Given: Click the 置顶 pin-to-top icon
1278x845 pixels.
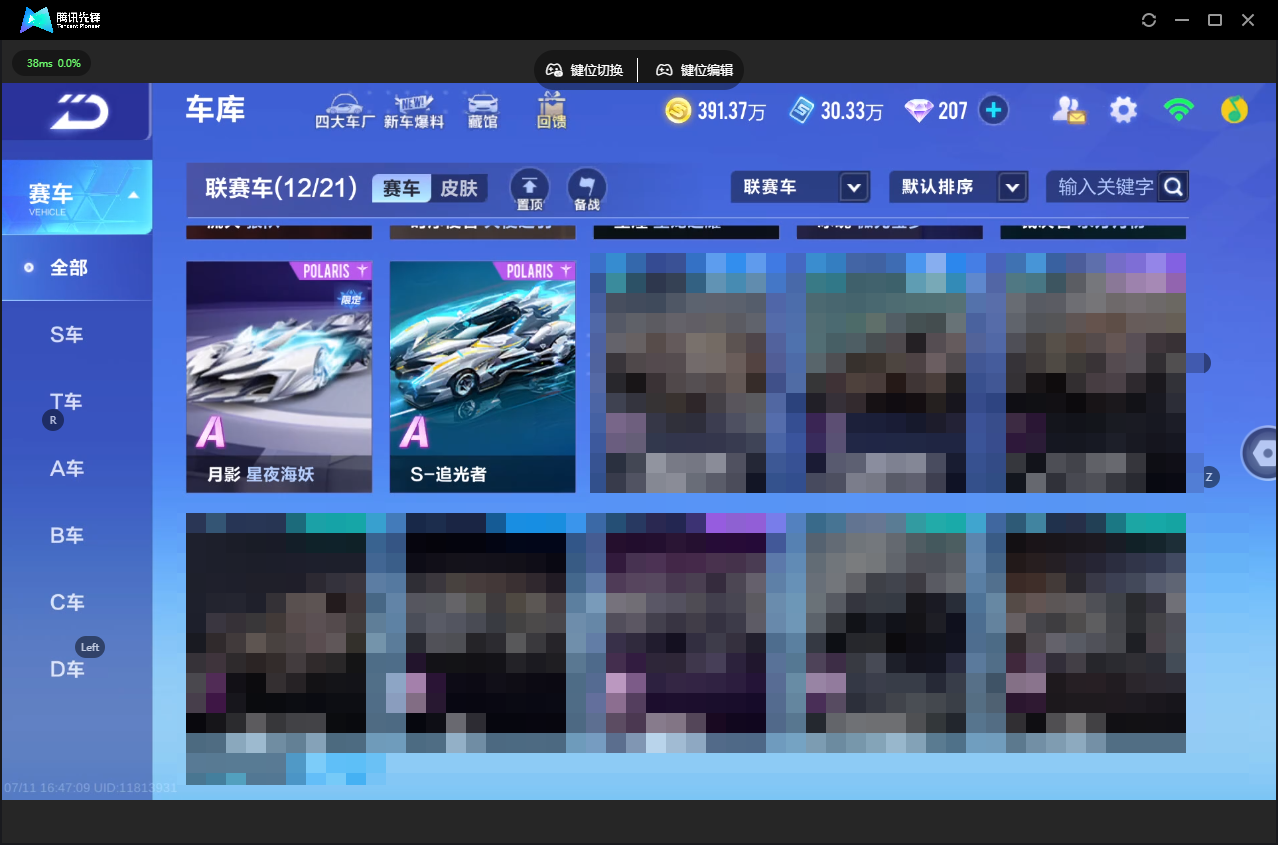Looking at the screenshot, I should pyautogui.click(x=530, y=187).
